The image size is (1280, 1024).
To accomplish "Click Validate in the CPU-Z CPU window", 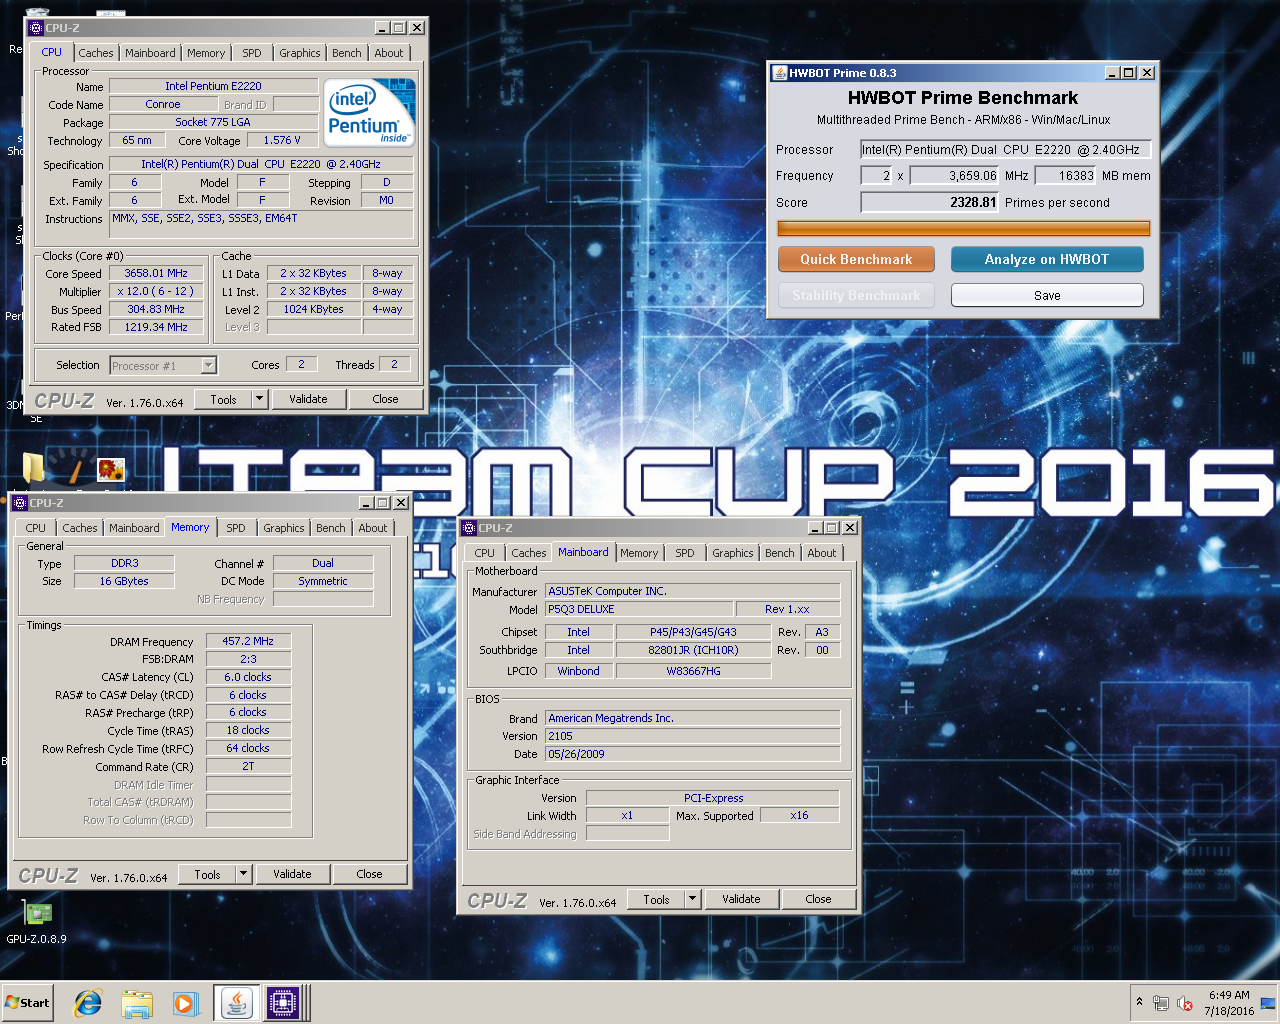I will (308, 399).
